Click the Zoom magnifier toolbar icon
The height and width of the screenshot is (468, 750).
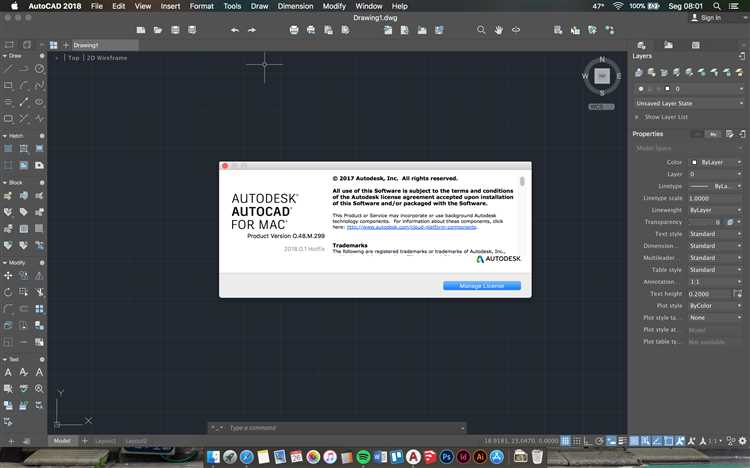coord(481,30)
